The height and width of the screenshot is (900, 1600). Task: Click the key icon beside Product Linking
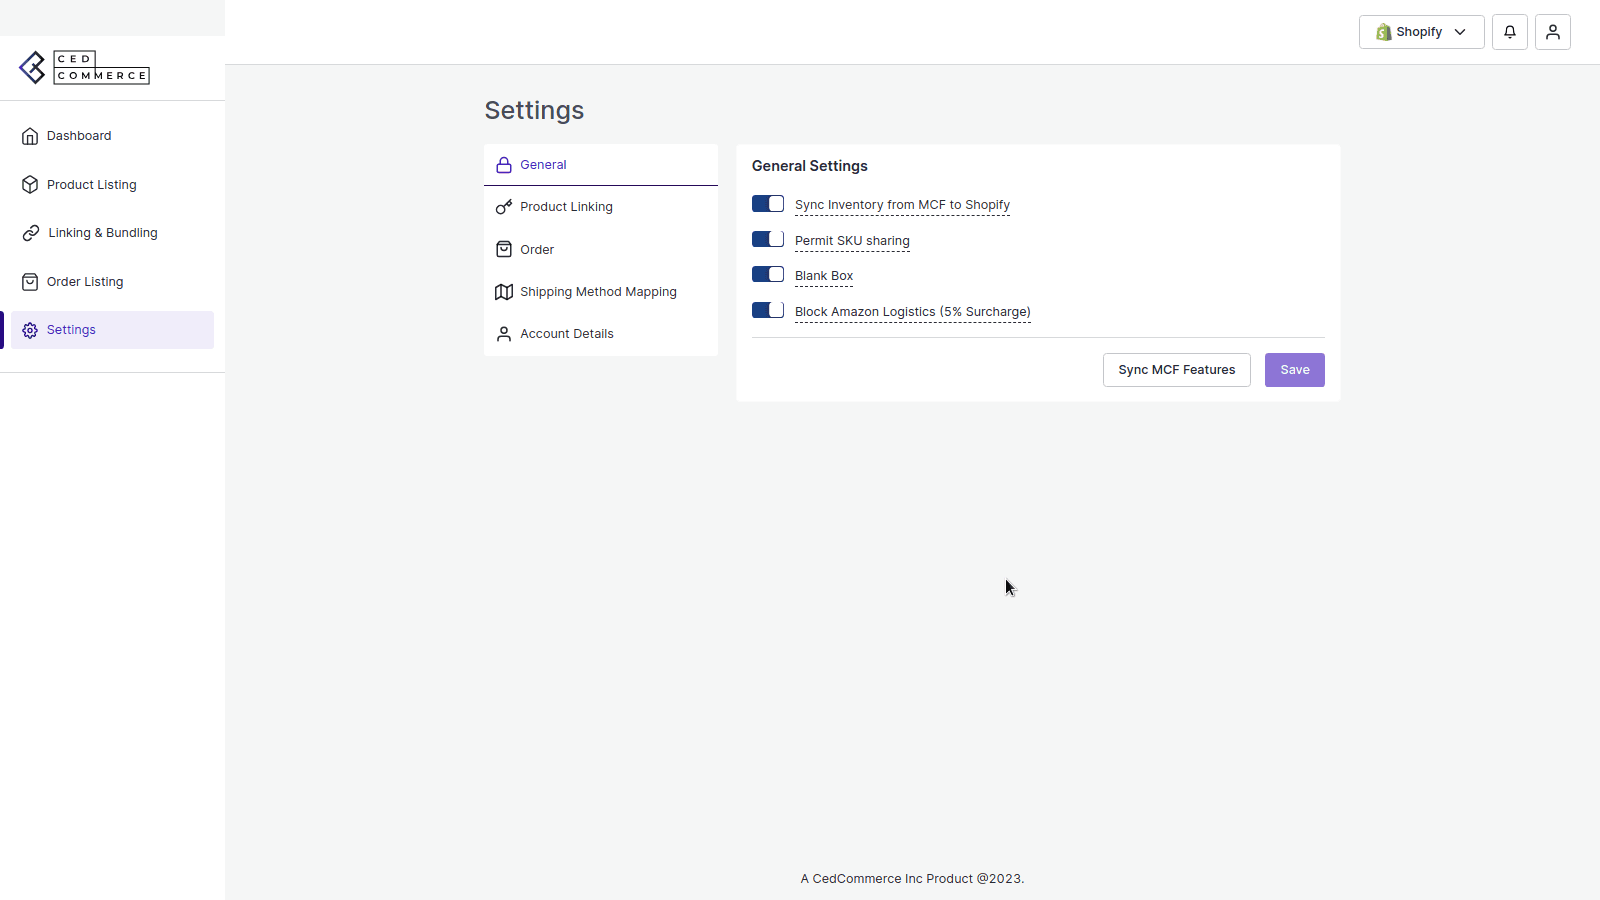click(504, 206)
